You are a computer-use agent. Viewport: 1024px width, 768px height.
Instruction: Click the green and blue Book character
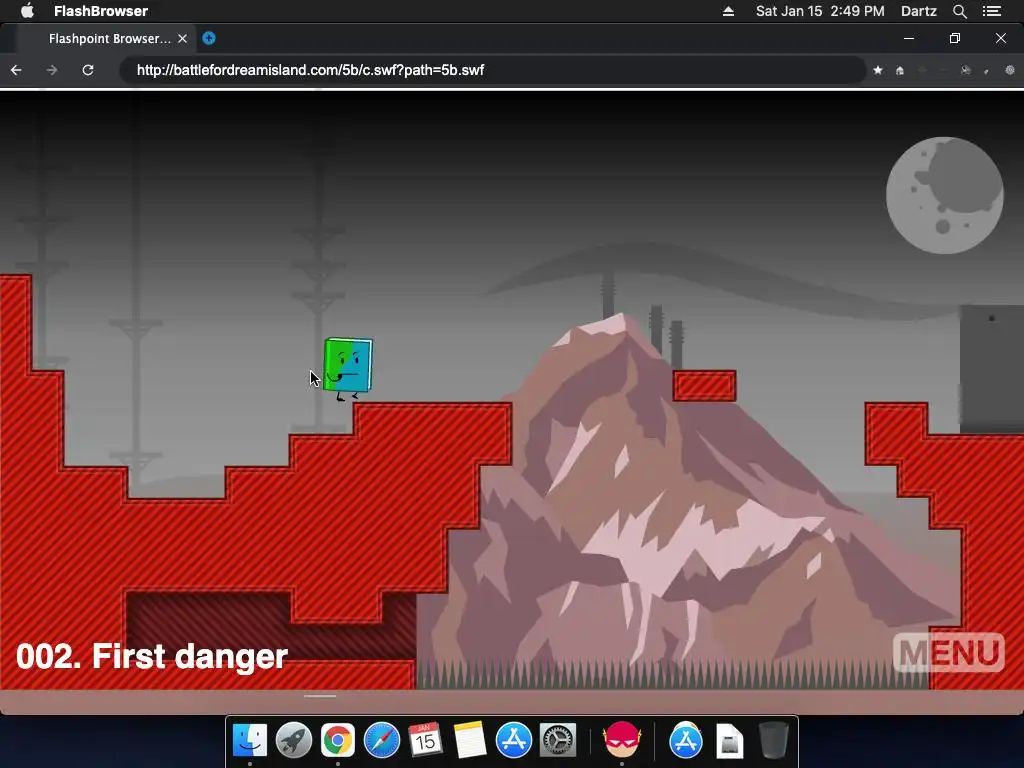point(348,368)
